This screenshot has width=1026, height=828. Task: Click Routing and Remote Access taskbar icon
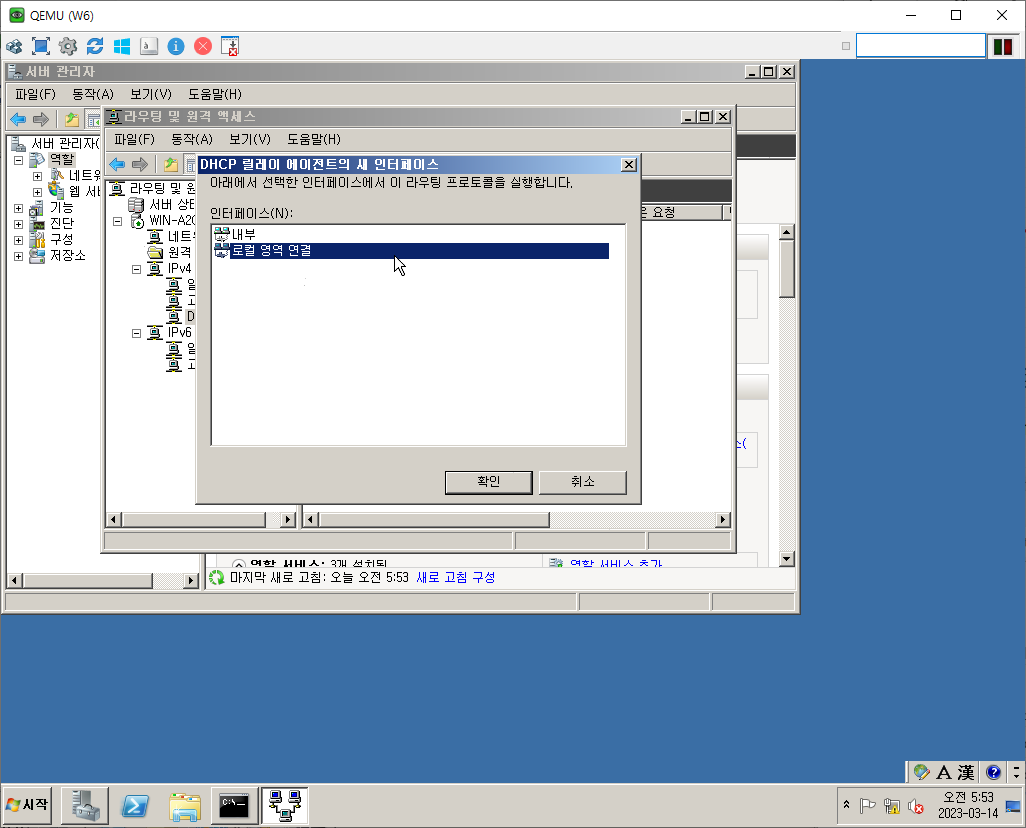pyautogui.click(x=285, y=806)
